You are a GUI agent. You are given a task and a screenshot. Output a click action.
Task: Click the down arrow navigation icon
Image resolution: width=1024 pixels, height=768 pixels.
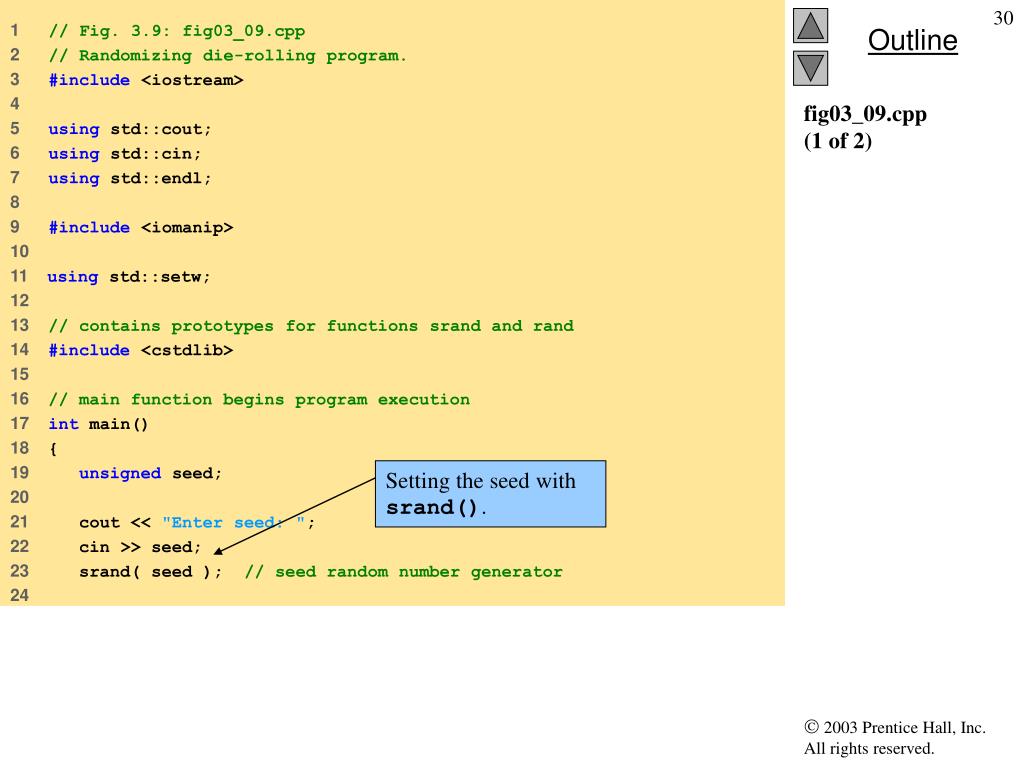pos(810,69)
